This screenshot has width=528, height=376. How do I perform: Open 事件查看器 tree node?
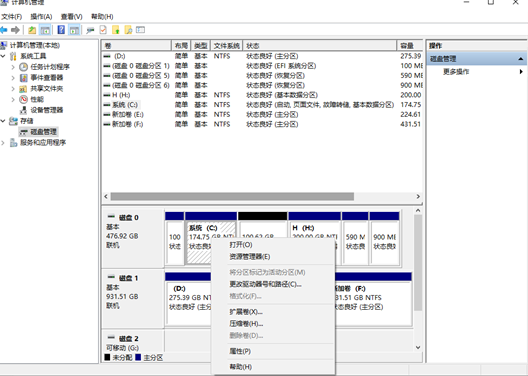pos(46,78)
